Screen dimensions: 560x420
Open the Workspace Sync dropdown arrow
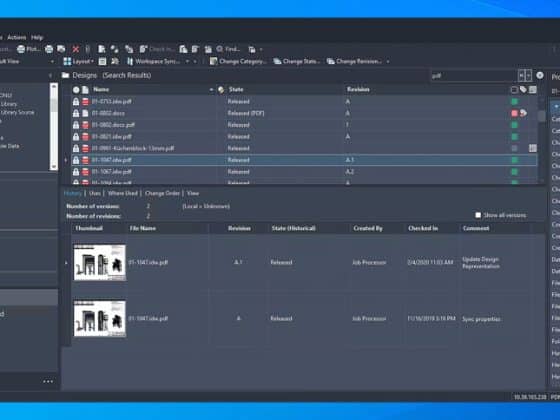(x=187, y=61)
